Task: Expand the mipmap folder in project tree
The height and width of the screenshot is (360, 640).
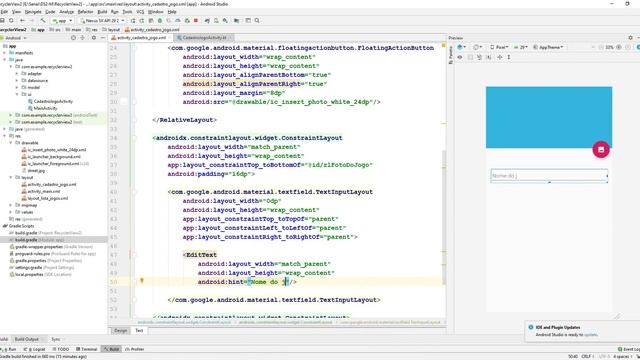Action: pyautogui.click(x=11, y=205)
